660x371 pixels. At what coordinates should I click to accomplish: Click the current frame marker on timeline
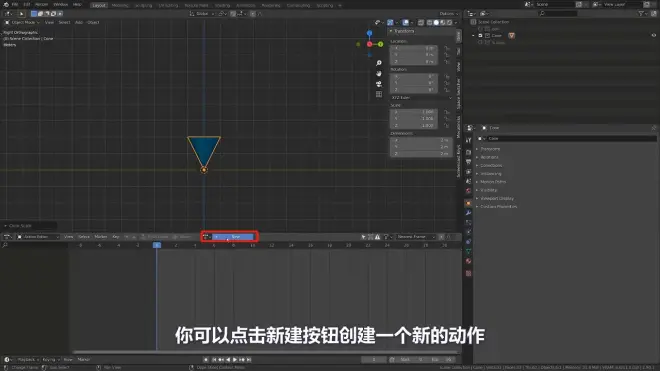point(157,245)
